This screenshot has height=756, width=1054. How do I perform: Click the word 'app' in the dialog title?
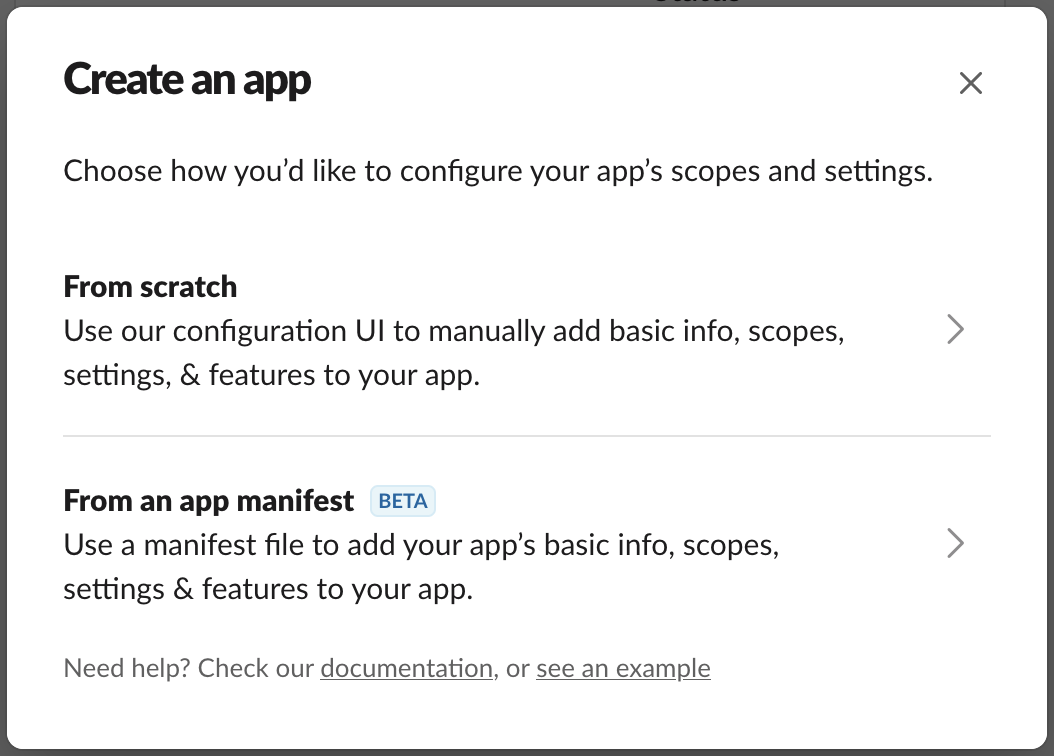click(x=277, y=83)
